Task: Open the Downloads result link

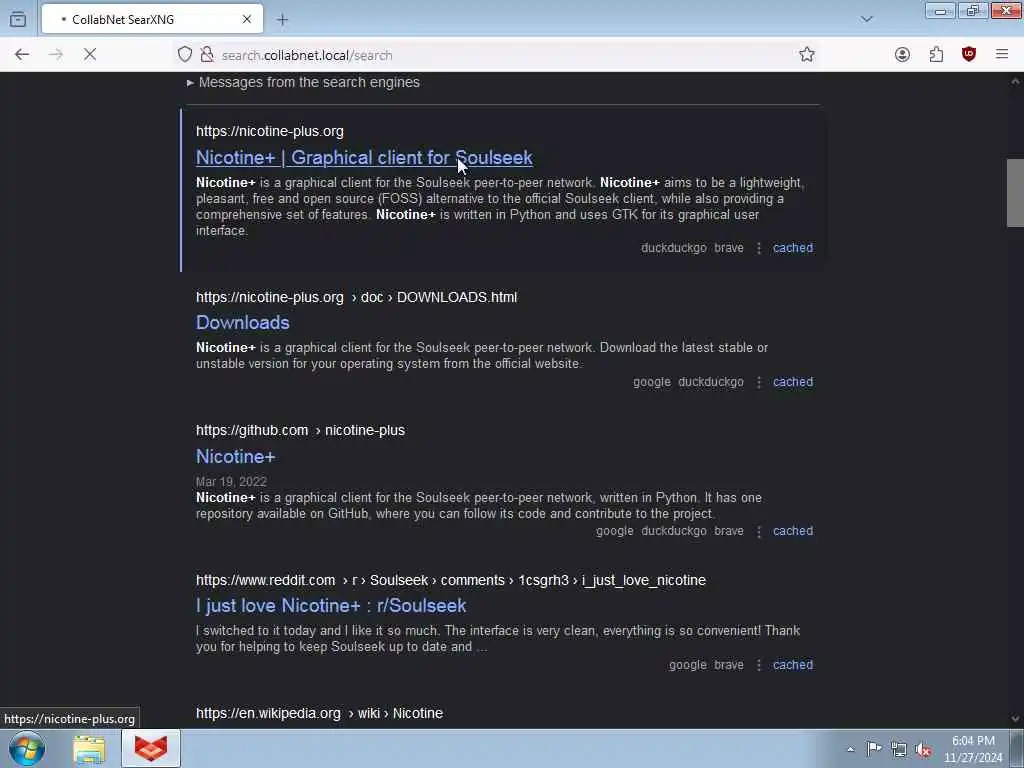Action: coord(242,323)
